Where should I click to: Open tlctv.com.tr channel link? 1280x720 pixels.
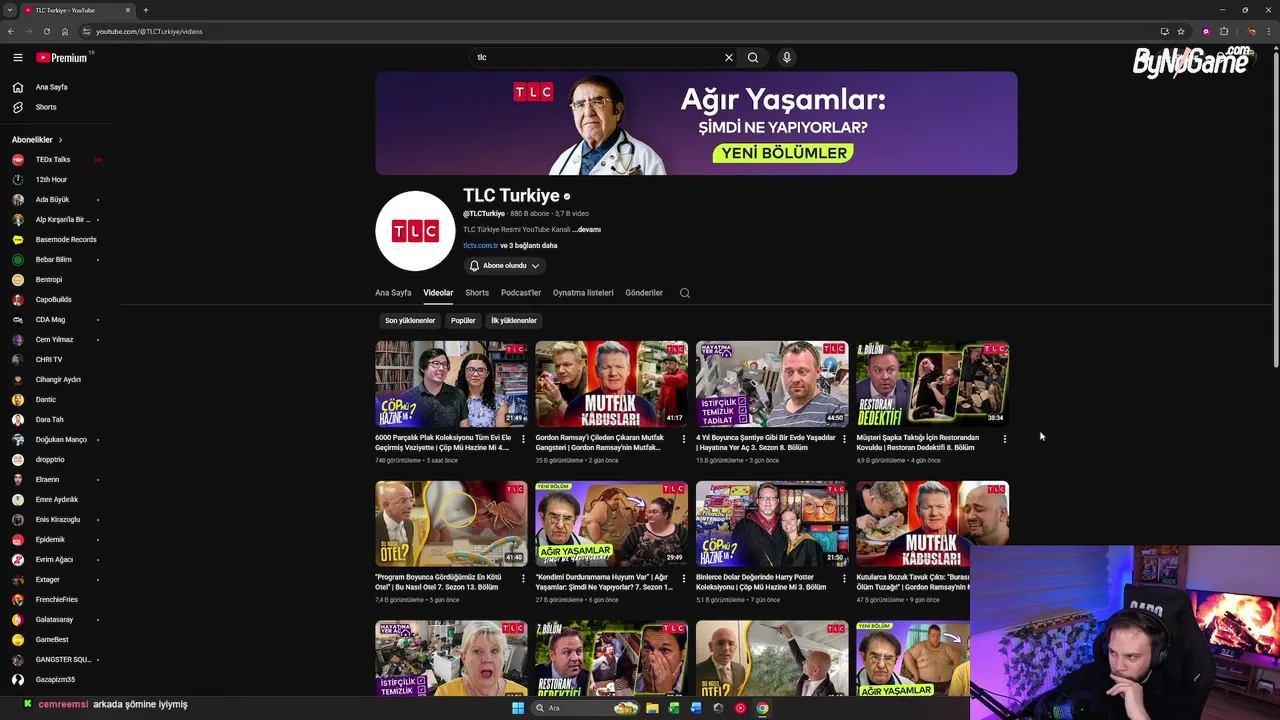click(480, 246)
